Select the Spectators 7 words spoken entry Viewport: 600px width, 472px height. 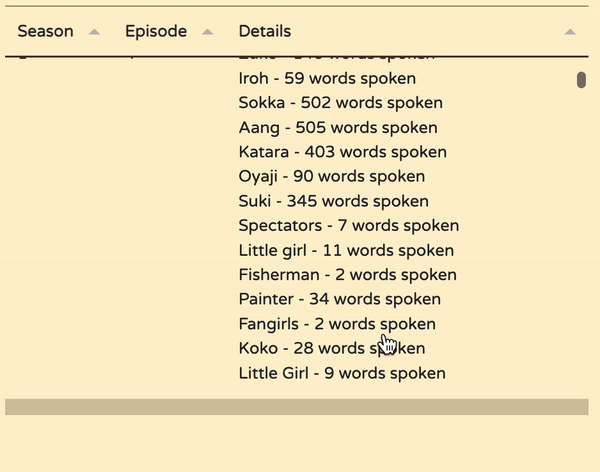[348, 226]
